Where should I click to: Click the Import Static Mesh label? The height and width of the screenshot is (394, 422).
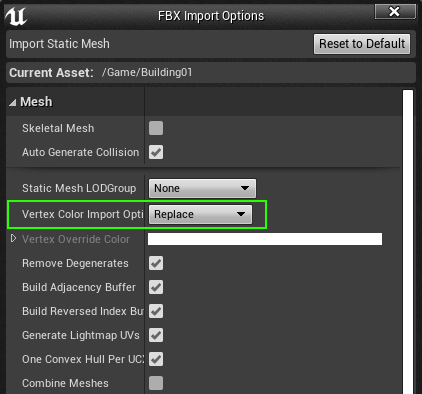[x=59, y=44]
